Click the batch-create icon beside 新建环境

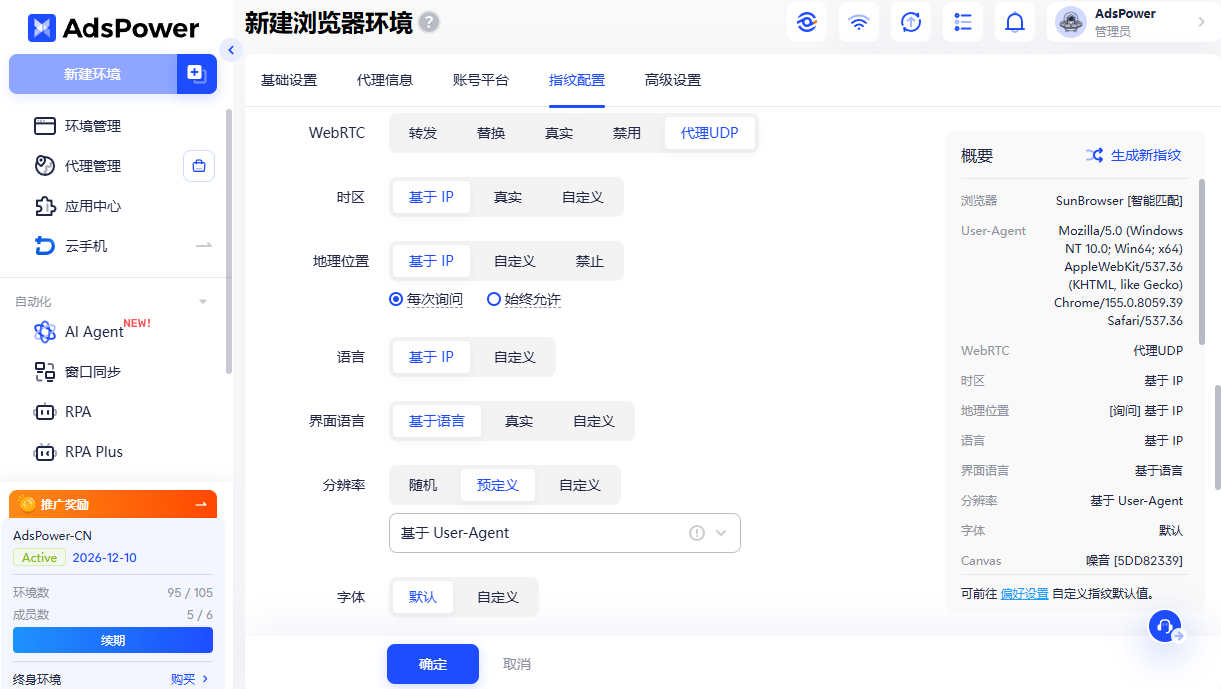(x=196, y=74)
